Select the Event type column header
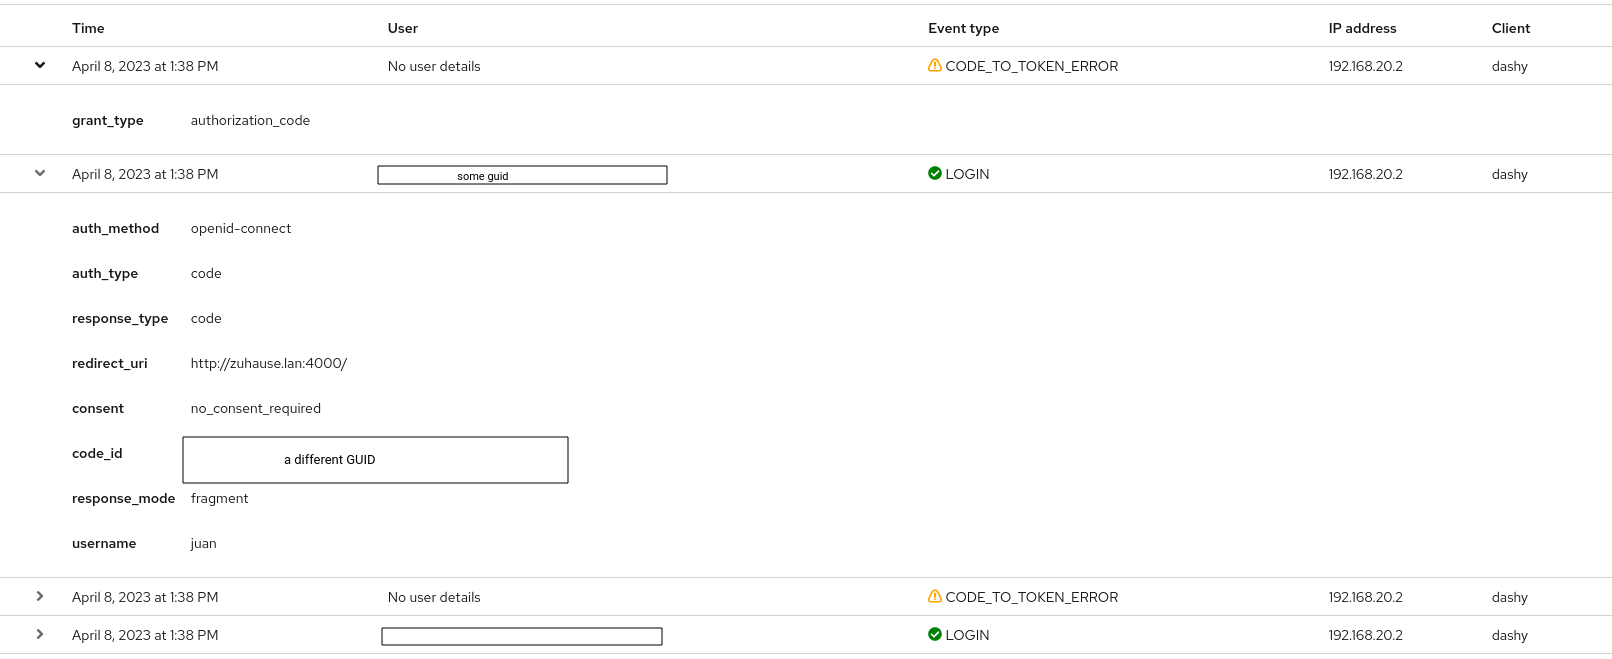1612x659 pixels. click(x=963, y=28)
